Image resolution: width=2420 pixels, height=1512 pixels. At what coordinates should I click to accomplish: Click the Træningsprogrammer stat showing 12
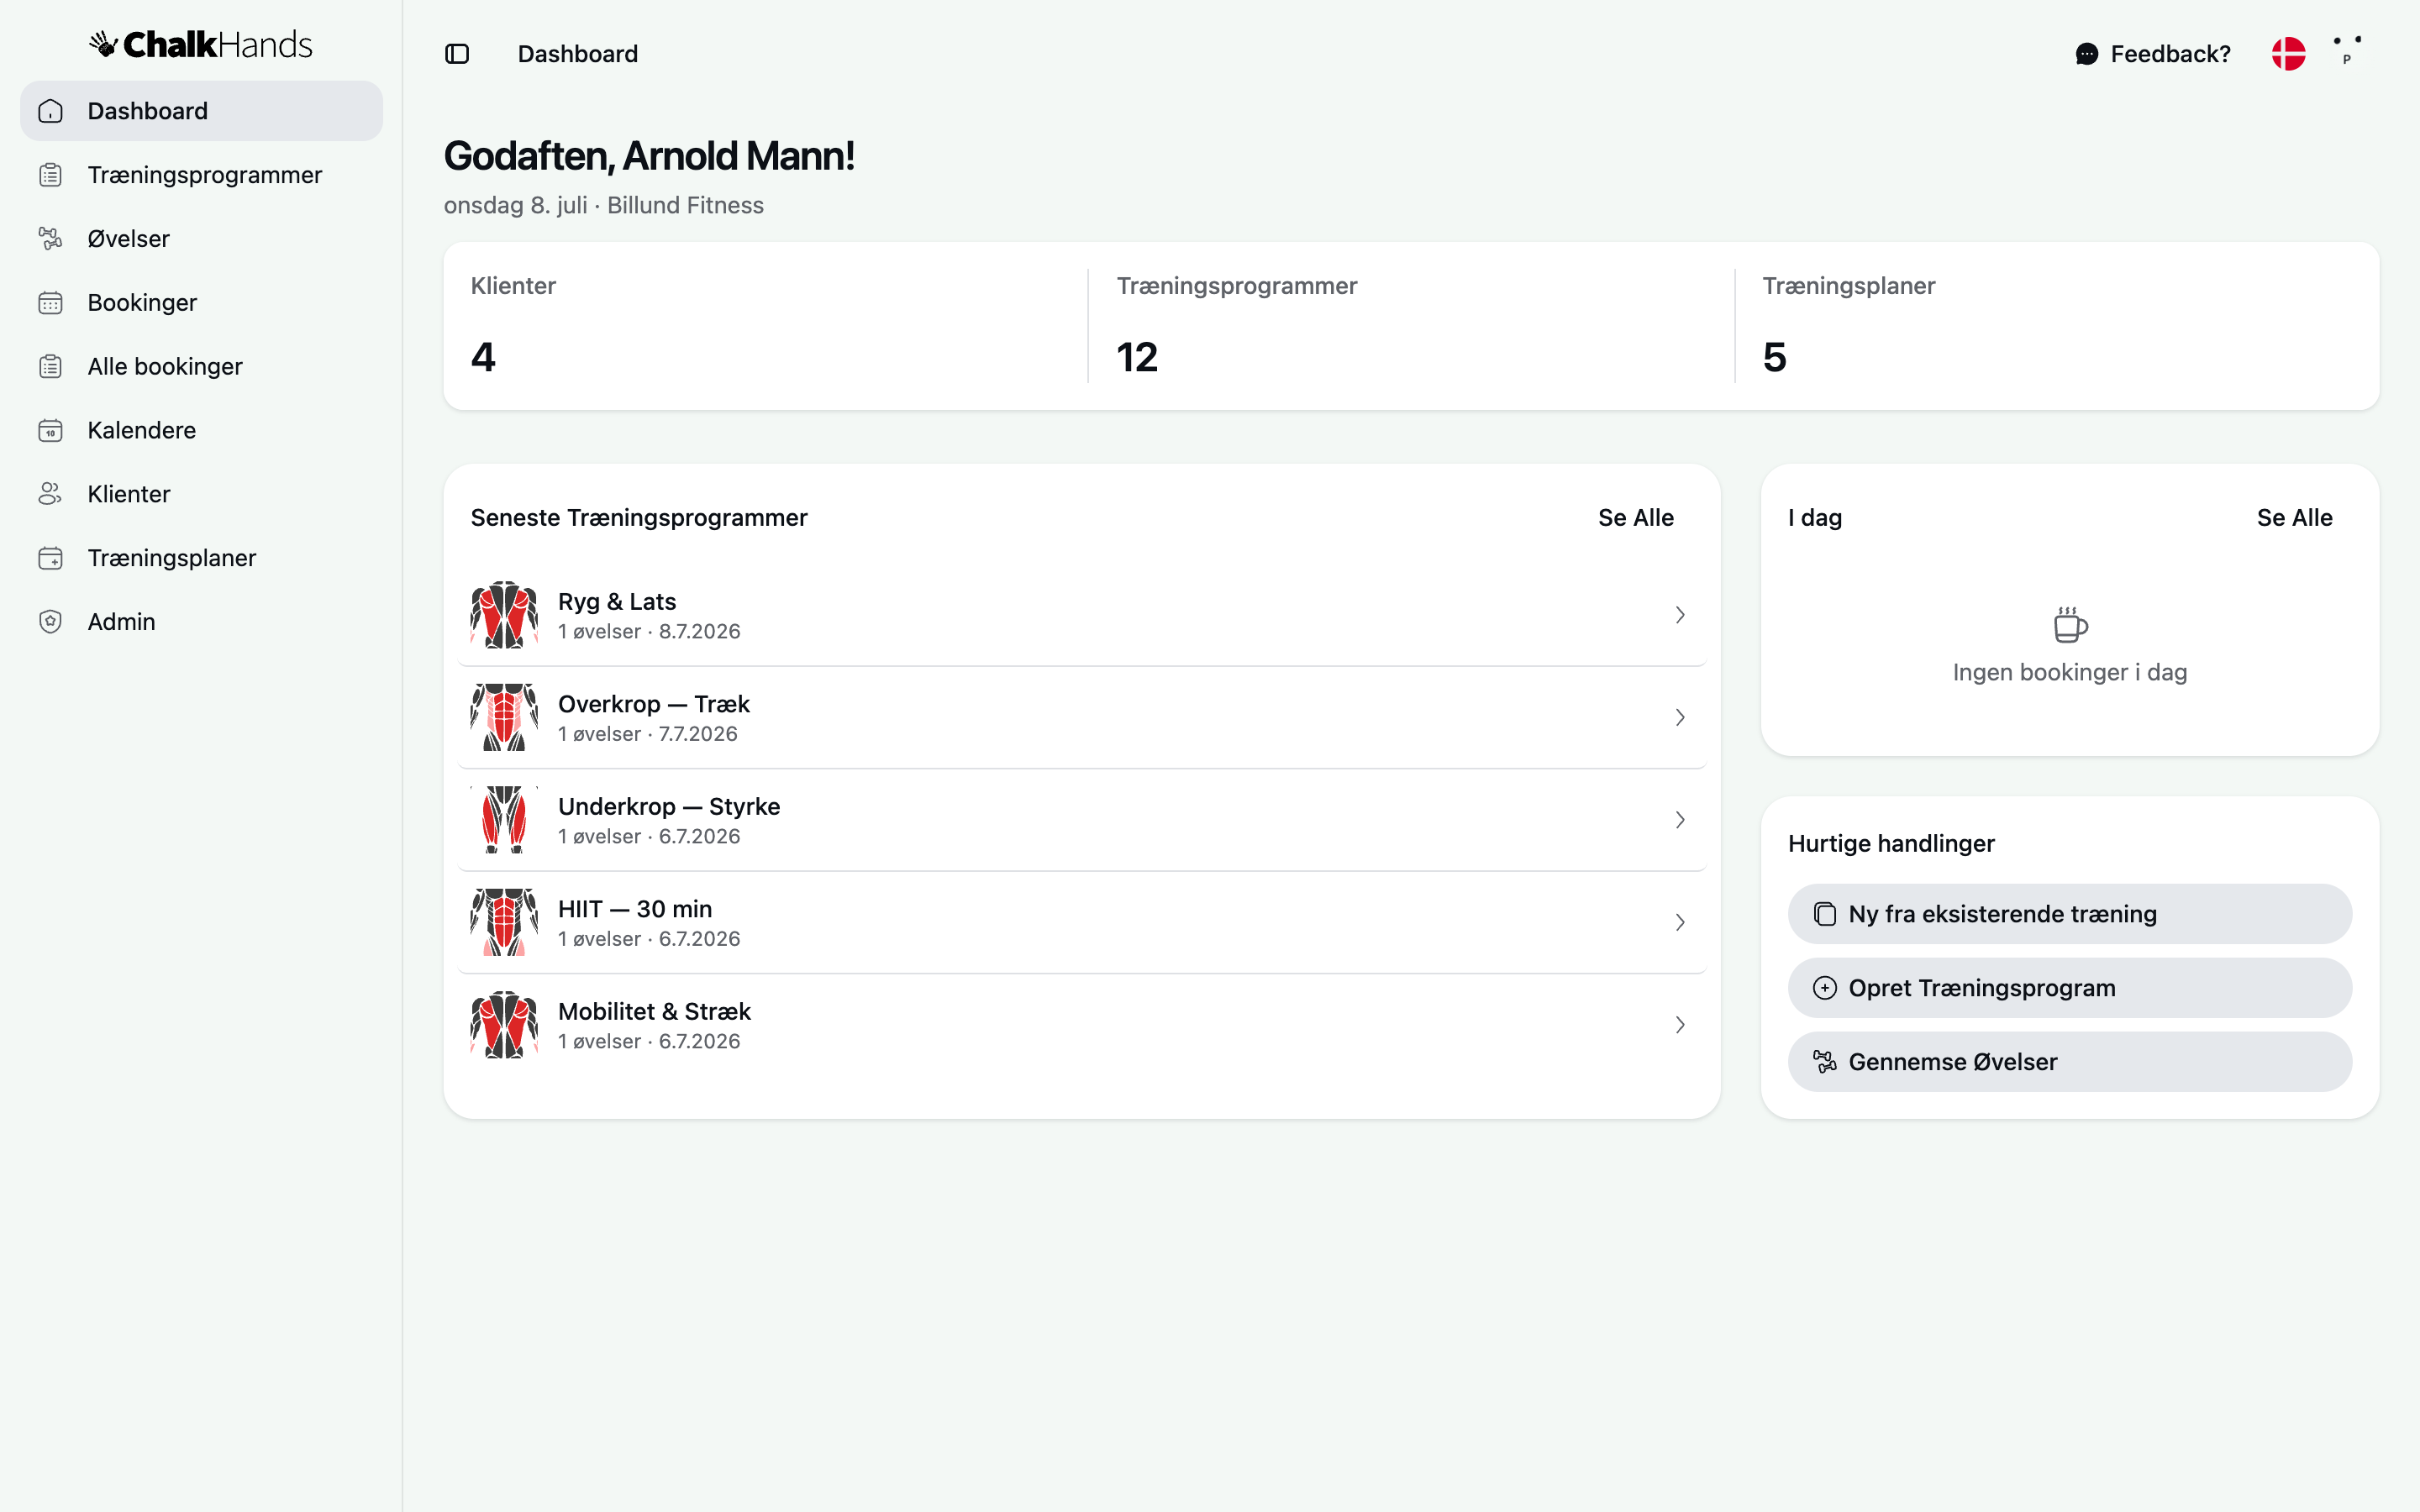(1411, 326)
